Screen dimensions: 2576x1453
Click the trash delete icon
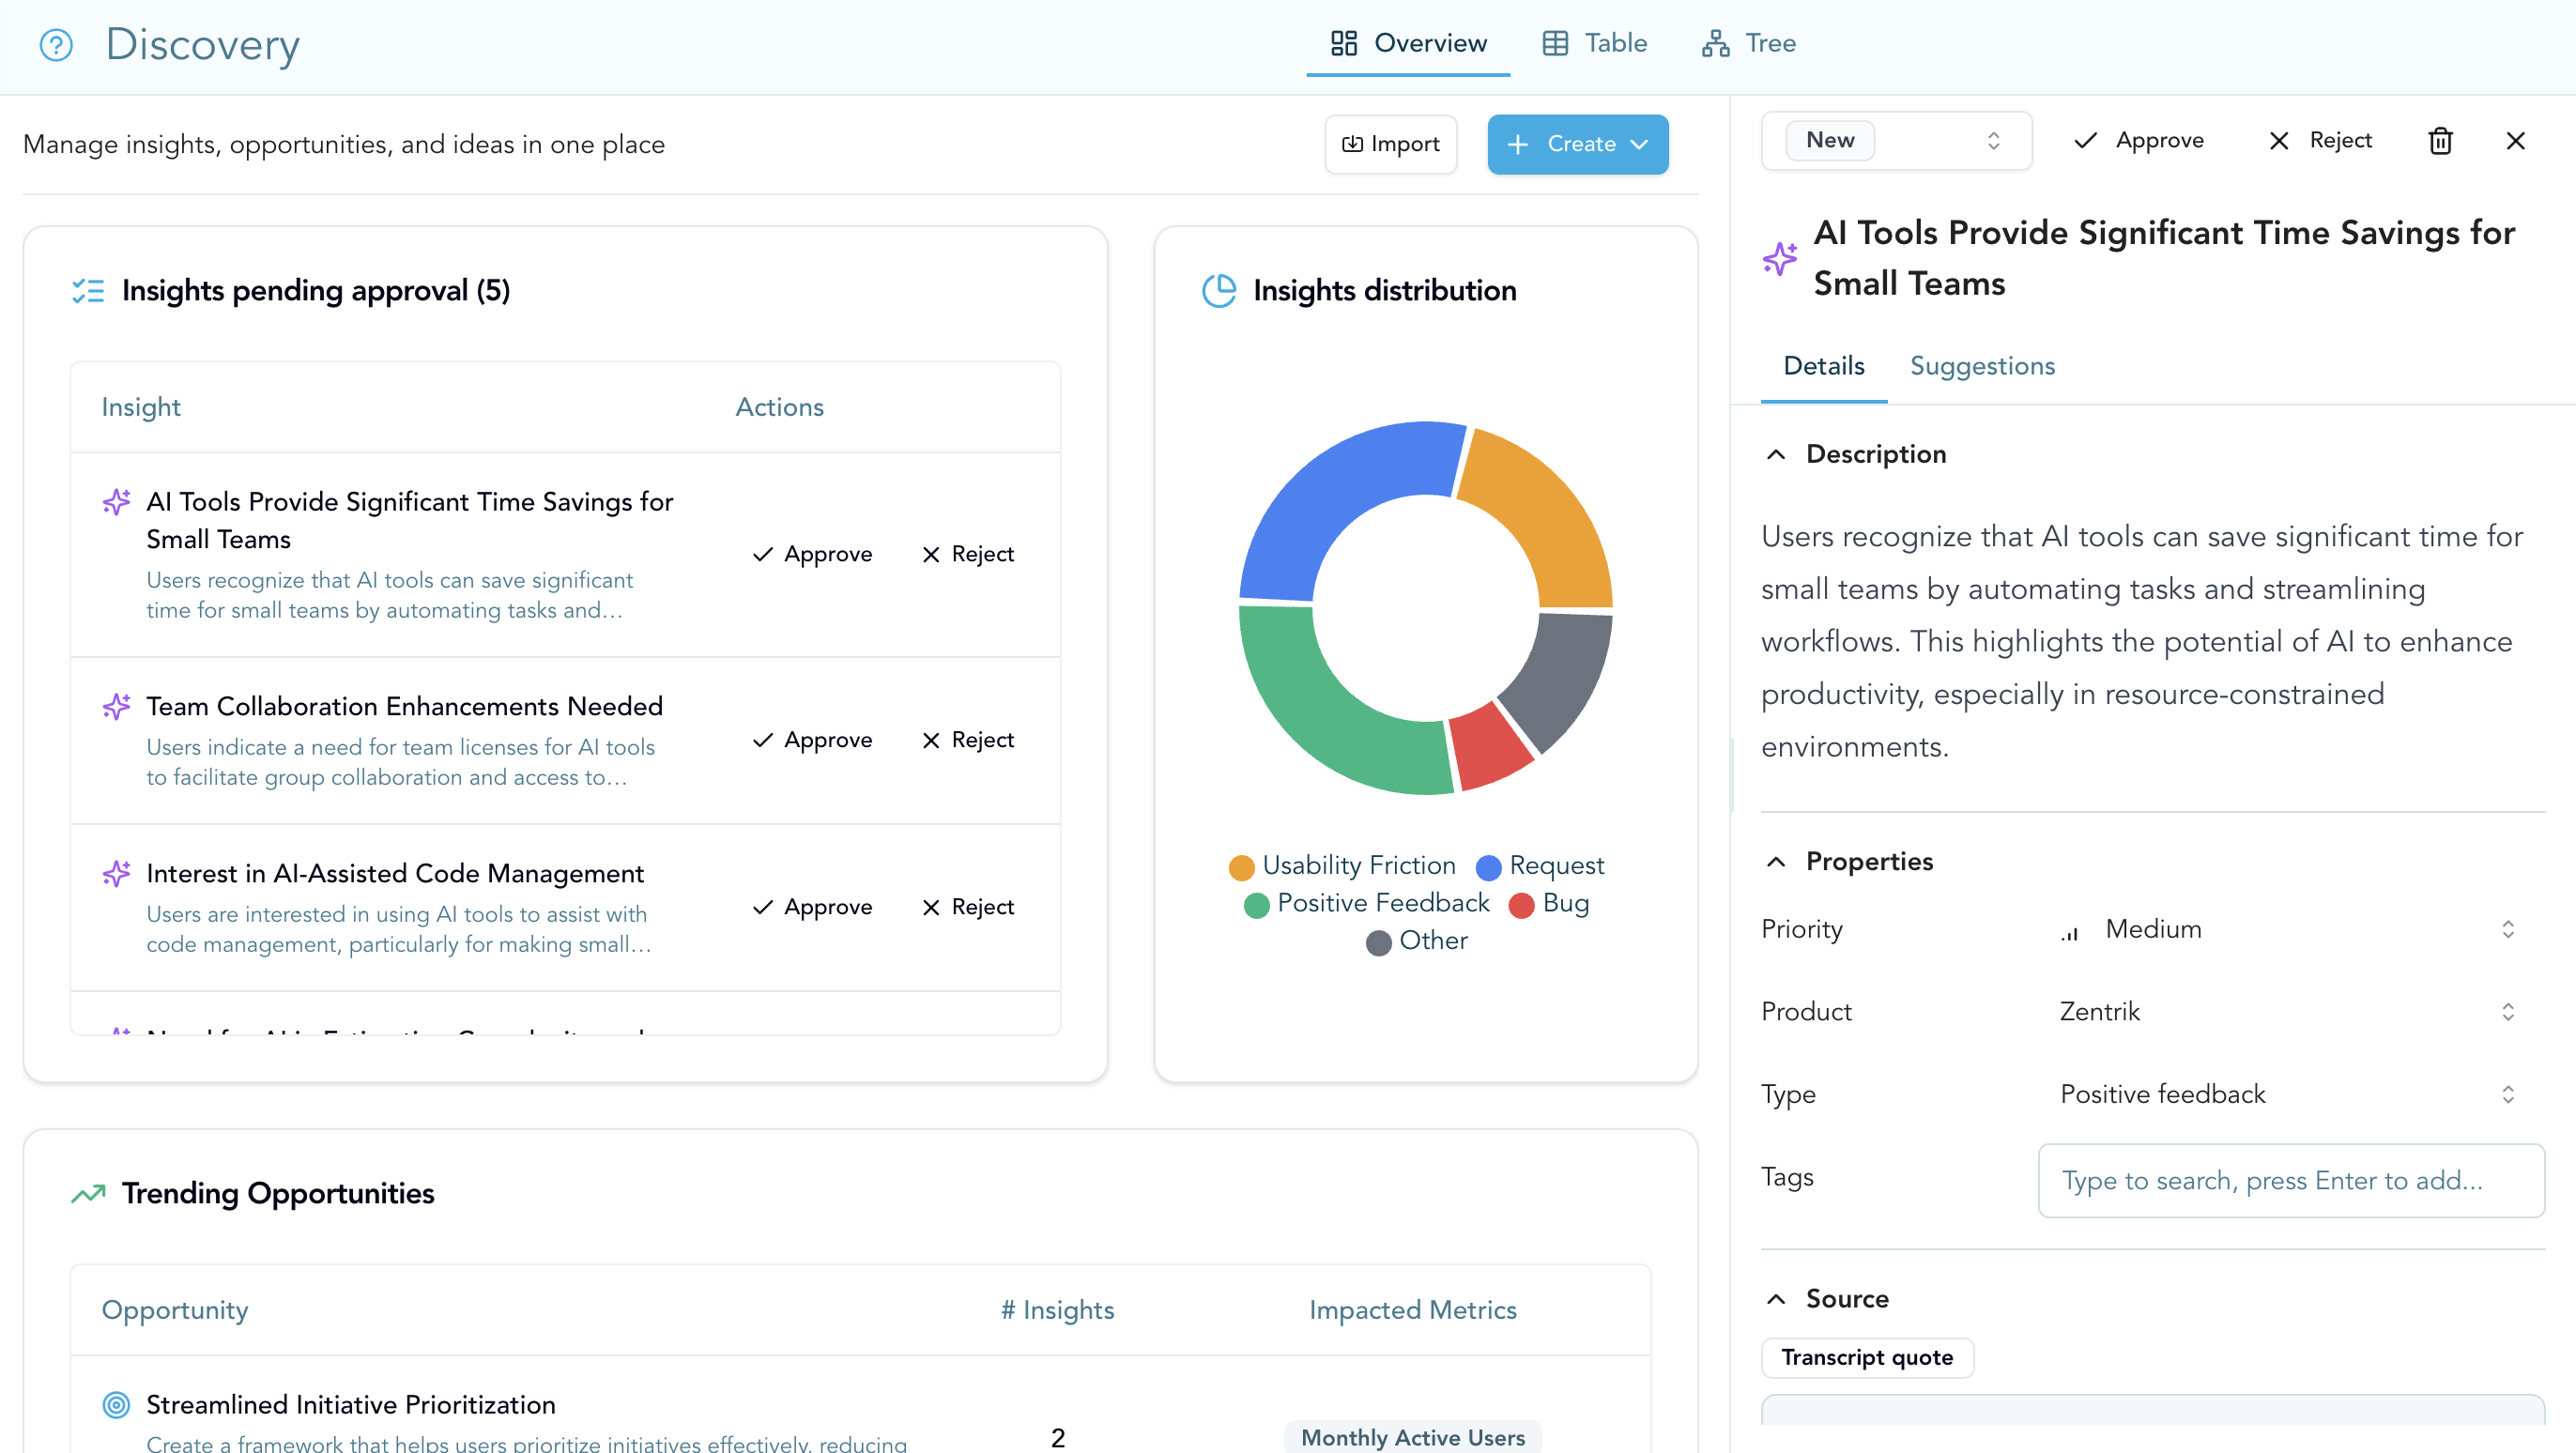(2440, 141)
